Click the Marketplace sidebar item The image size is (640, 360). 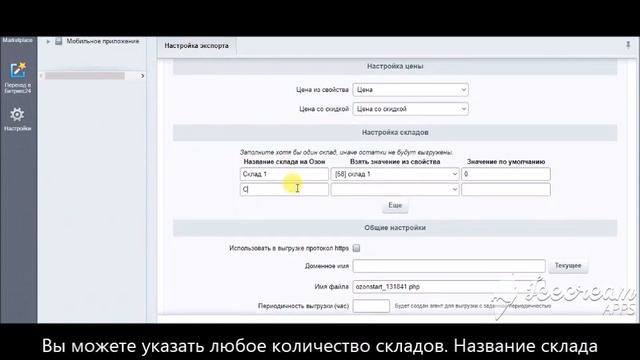pyautogui.click(x=17, y=40)
